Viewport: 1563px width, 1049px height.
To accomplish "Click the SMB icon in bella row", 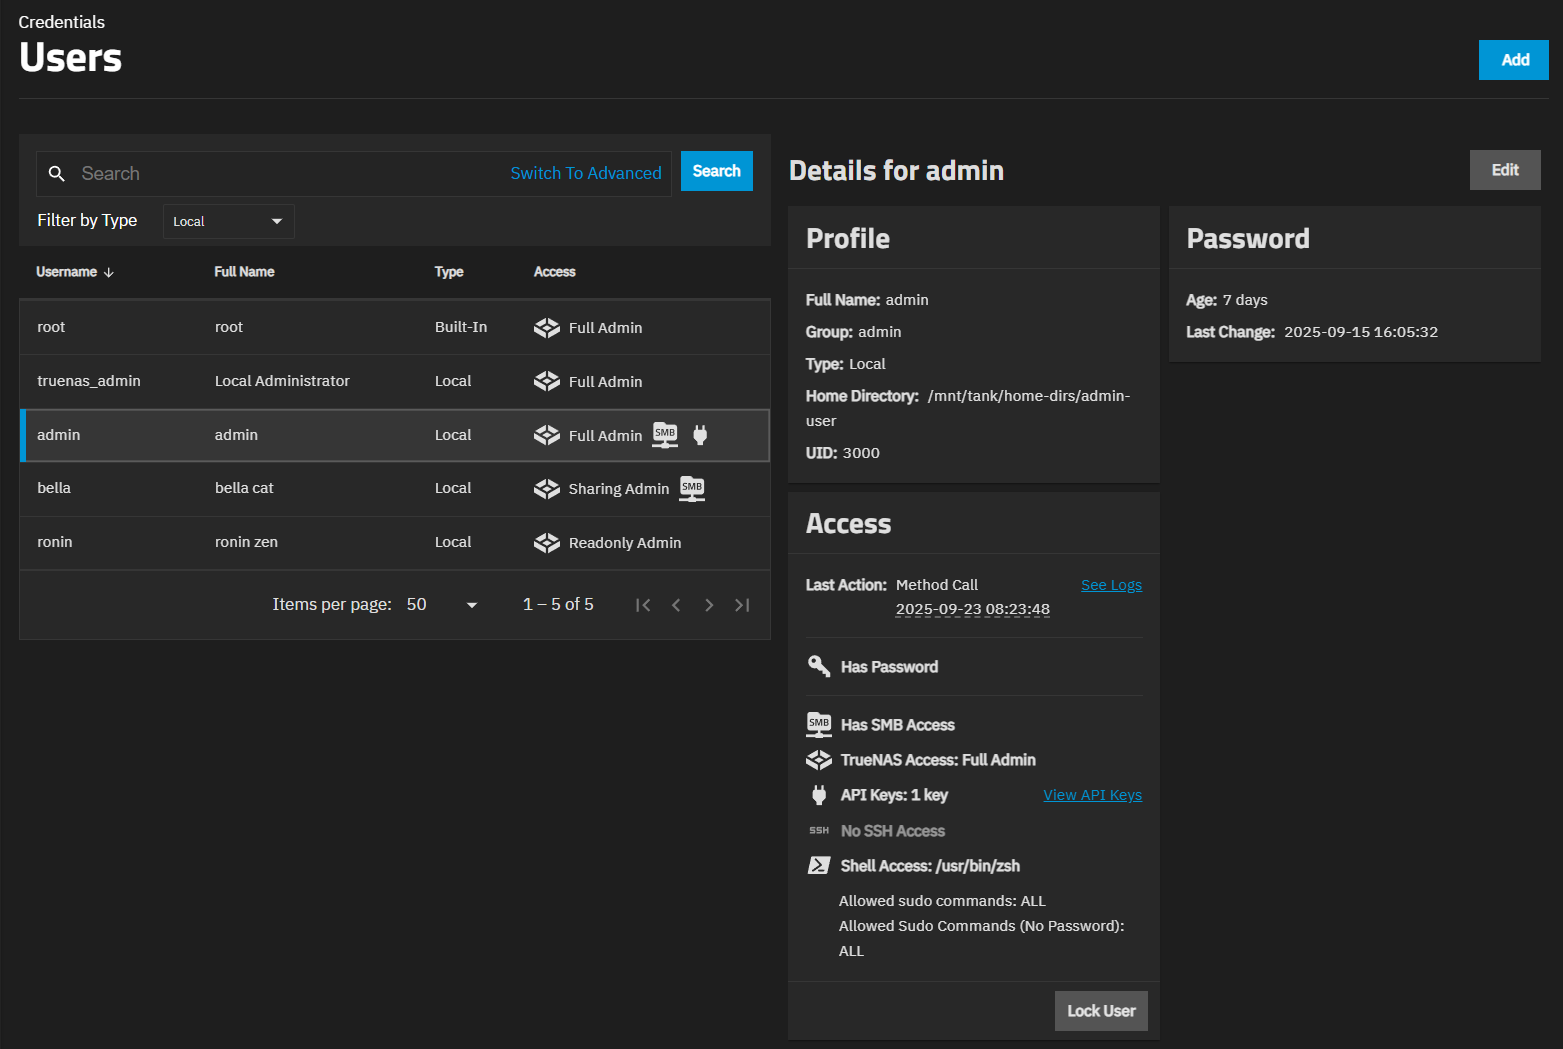I will pyautogui.click(x=692, y=489).
